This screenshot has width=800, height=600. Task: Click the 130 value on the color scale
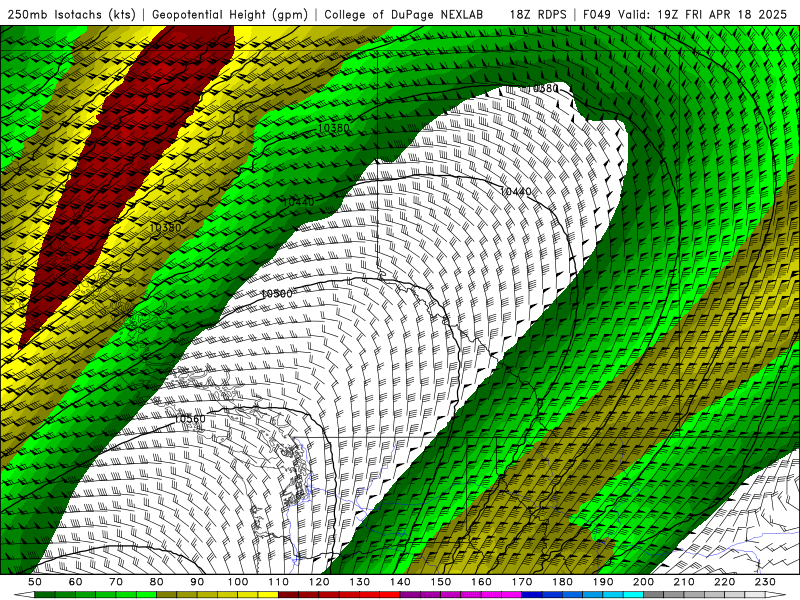point(360,582)
